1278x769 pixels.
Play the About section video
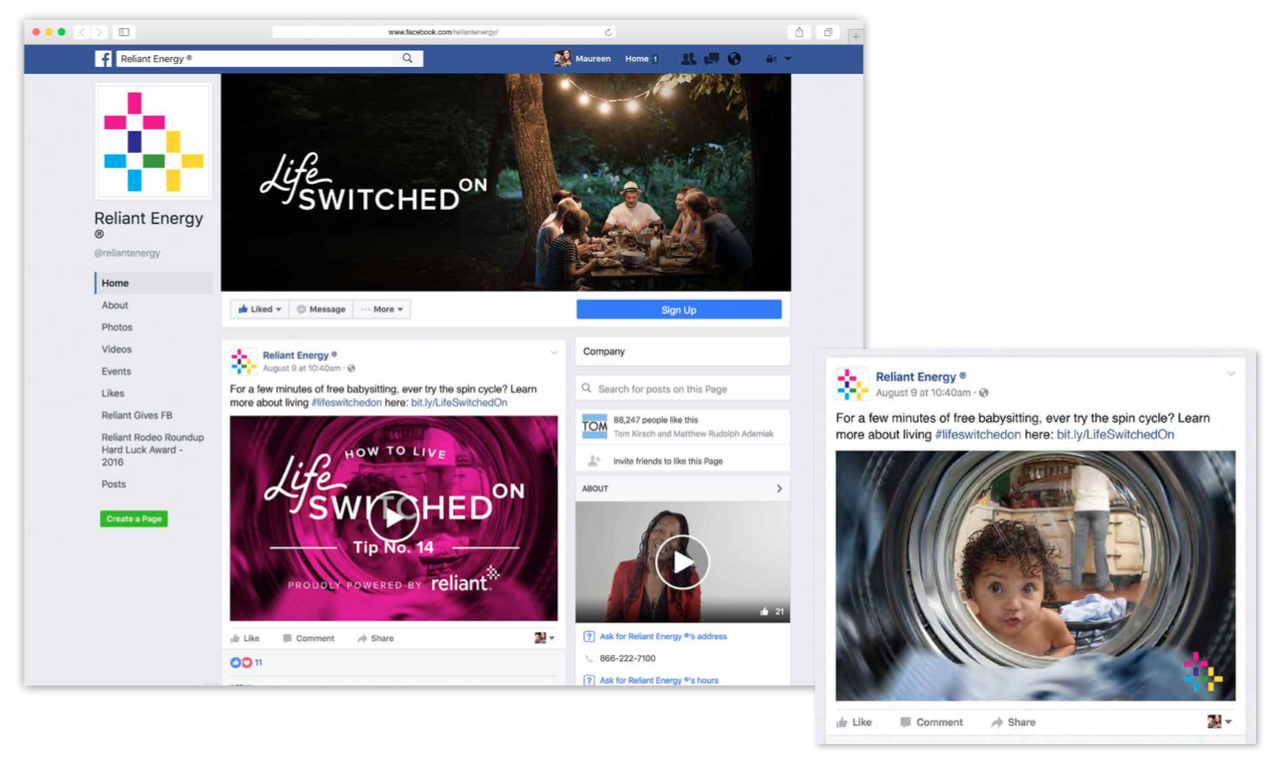pyautogui.click(x=682, y=562)
